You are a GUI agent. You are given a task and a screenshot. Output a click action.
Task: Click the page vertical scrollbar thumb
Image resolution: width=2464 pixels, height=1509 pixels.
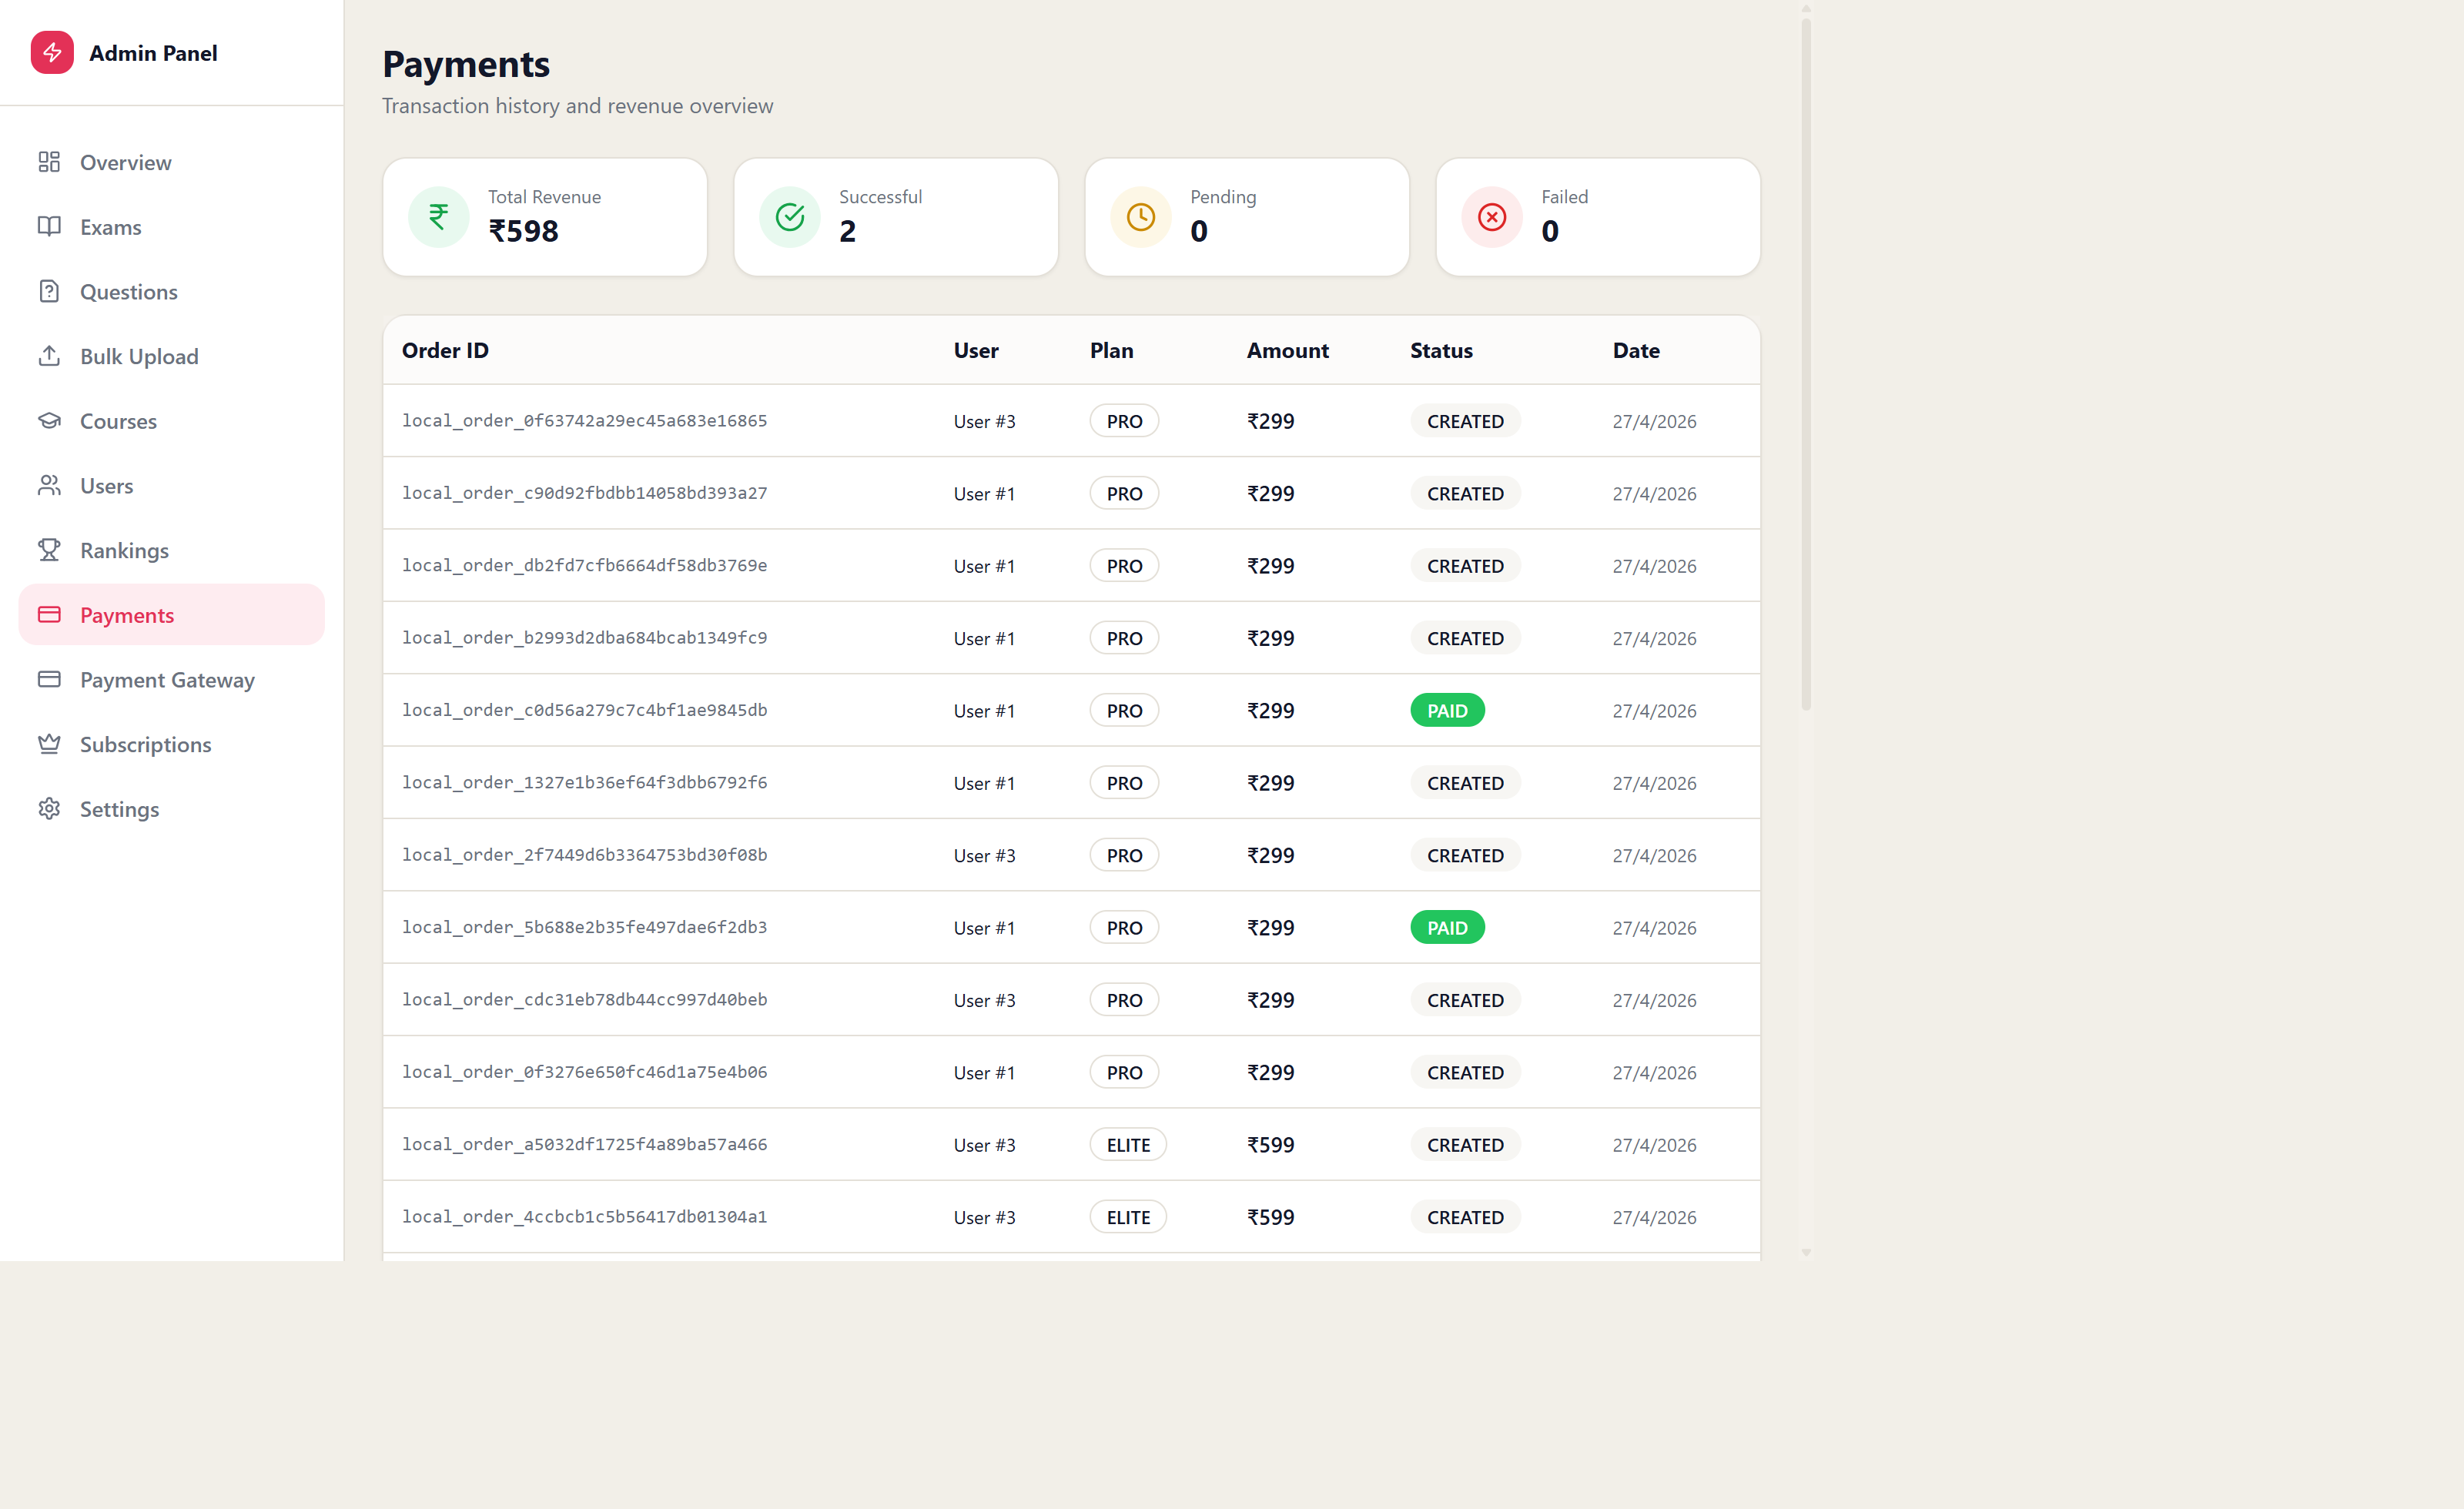pyautogui.click(x=1806, y=365)
